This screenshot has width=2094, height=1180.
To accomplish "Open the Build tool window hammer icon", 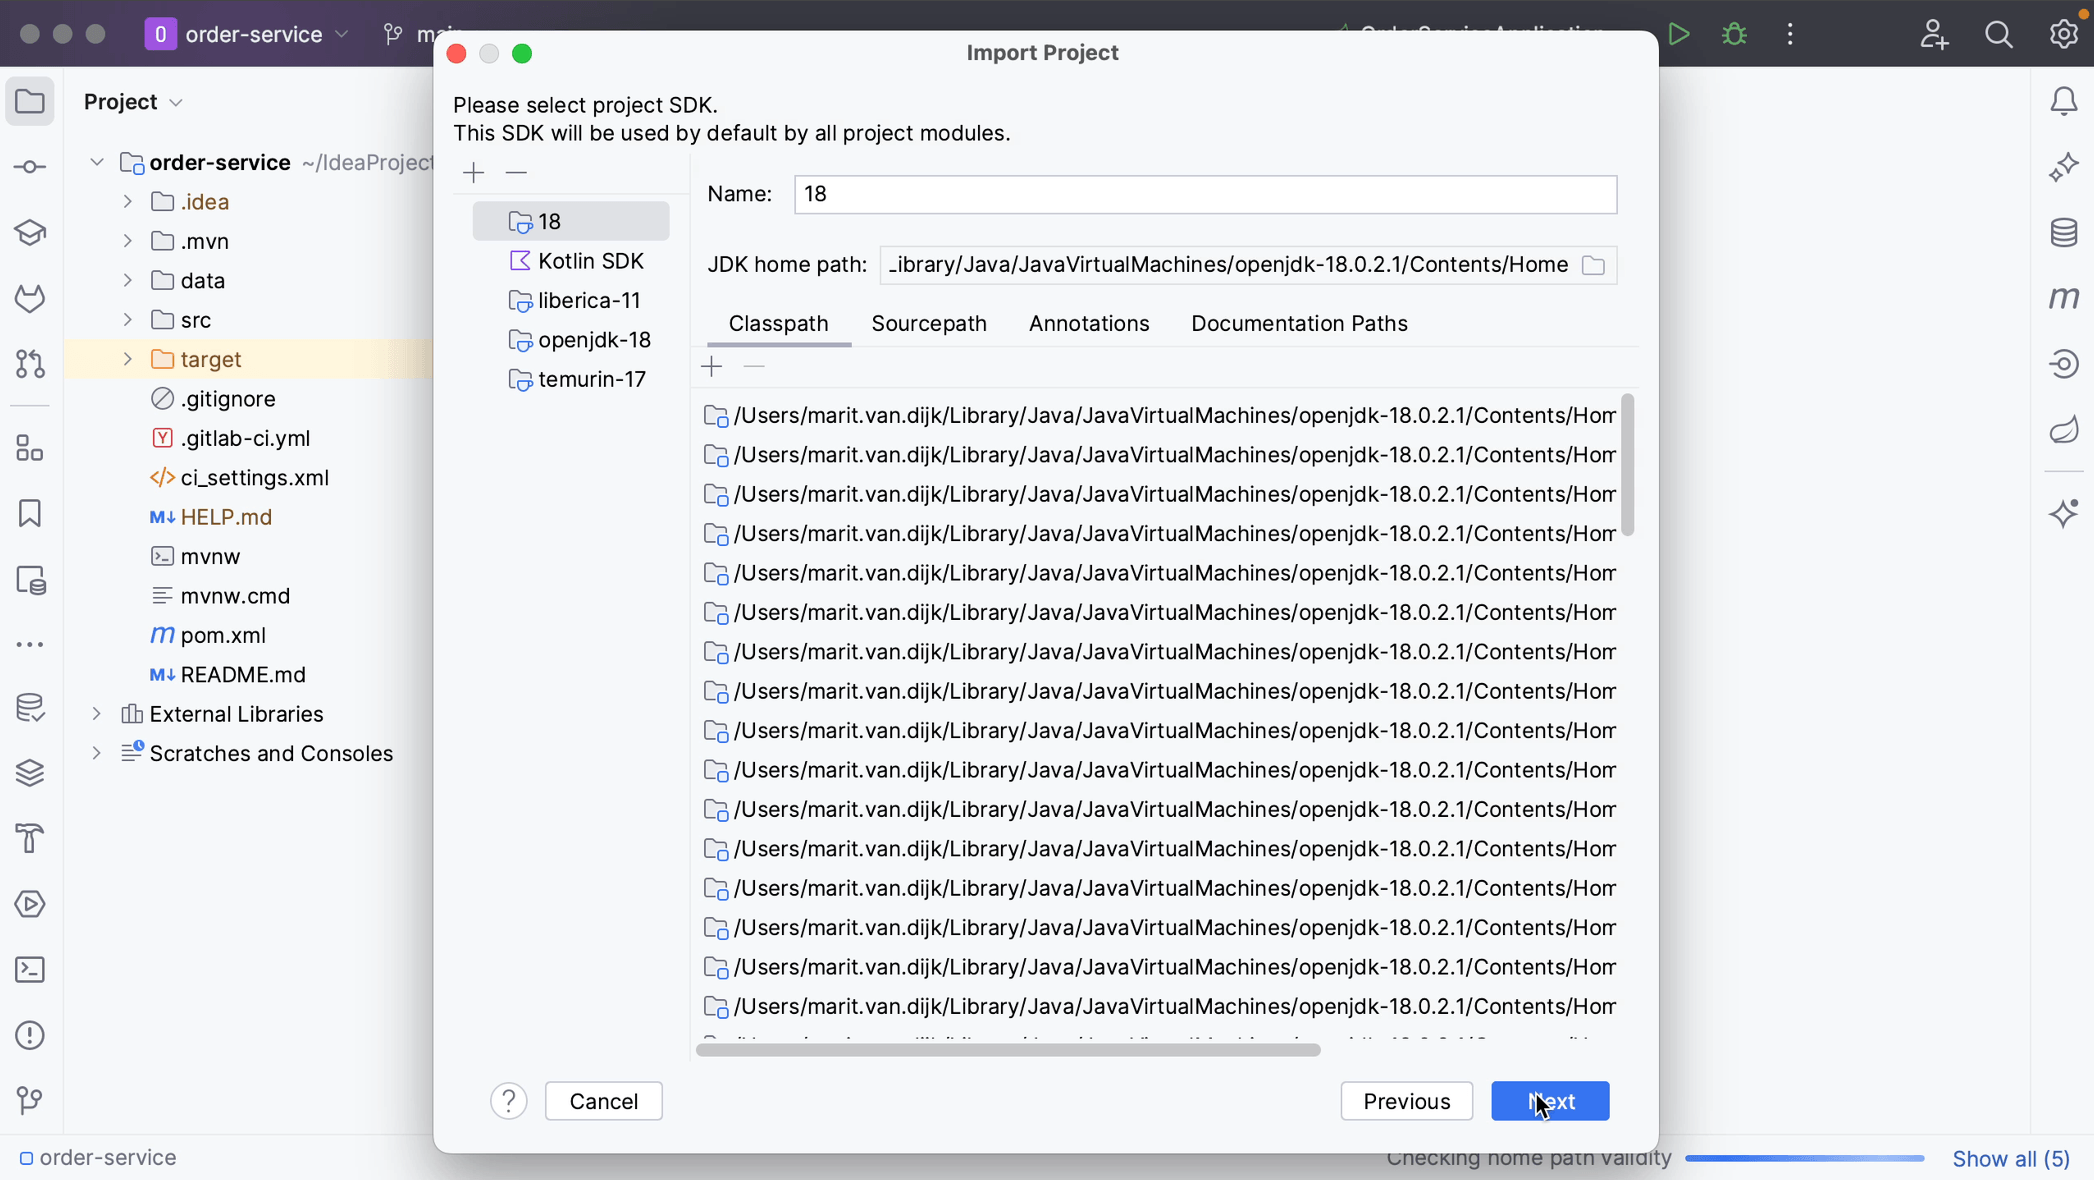I will point(29,838).
